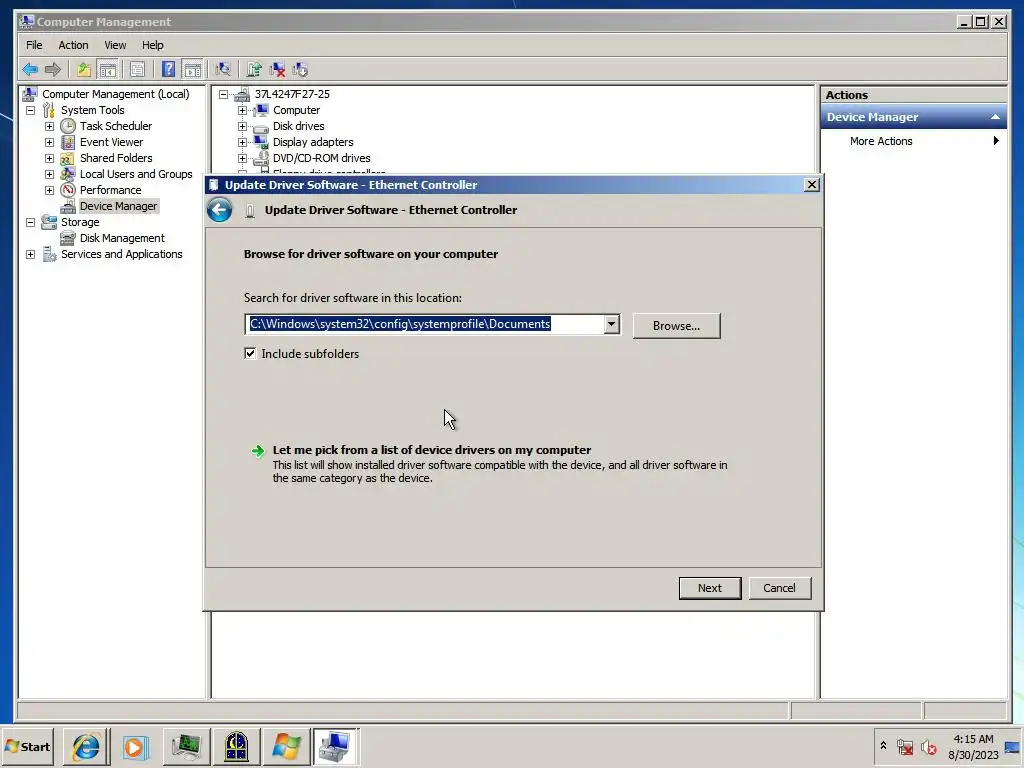The width and height of the screenshot is (1024, 768).
Task: Toggle Show/Hide Action Pane toolbar icon
Action: [x=193, y=69]
